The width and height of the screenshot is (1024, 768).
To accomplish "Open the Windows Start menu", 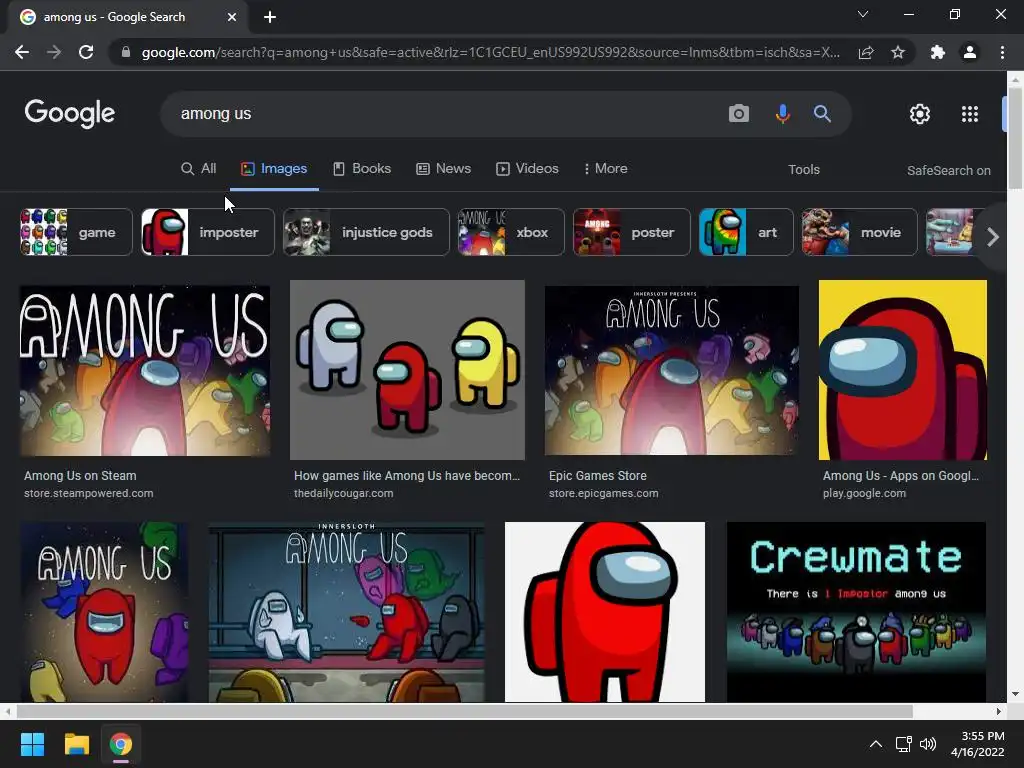I will 32,744.
